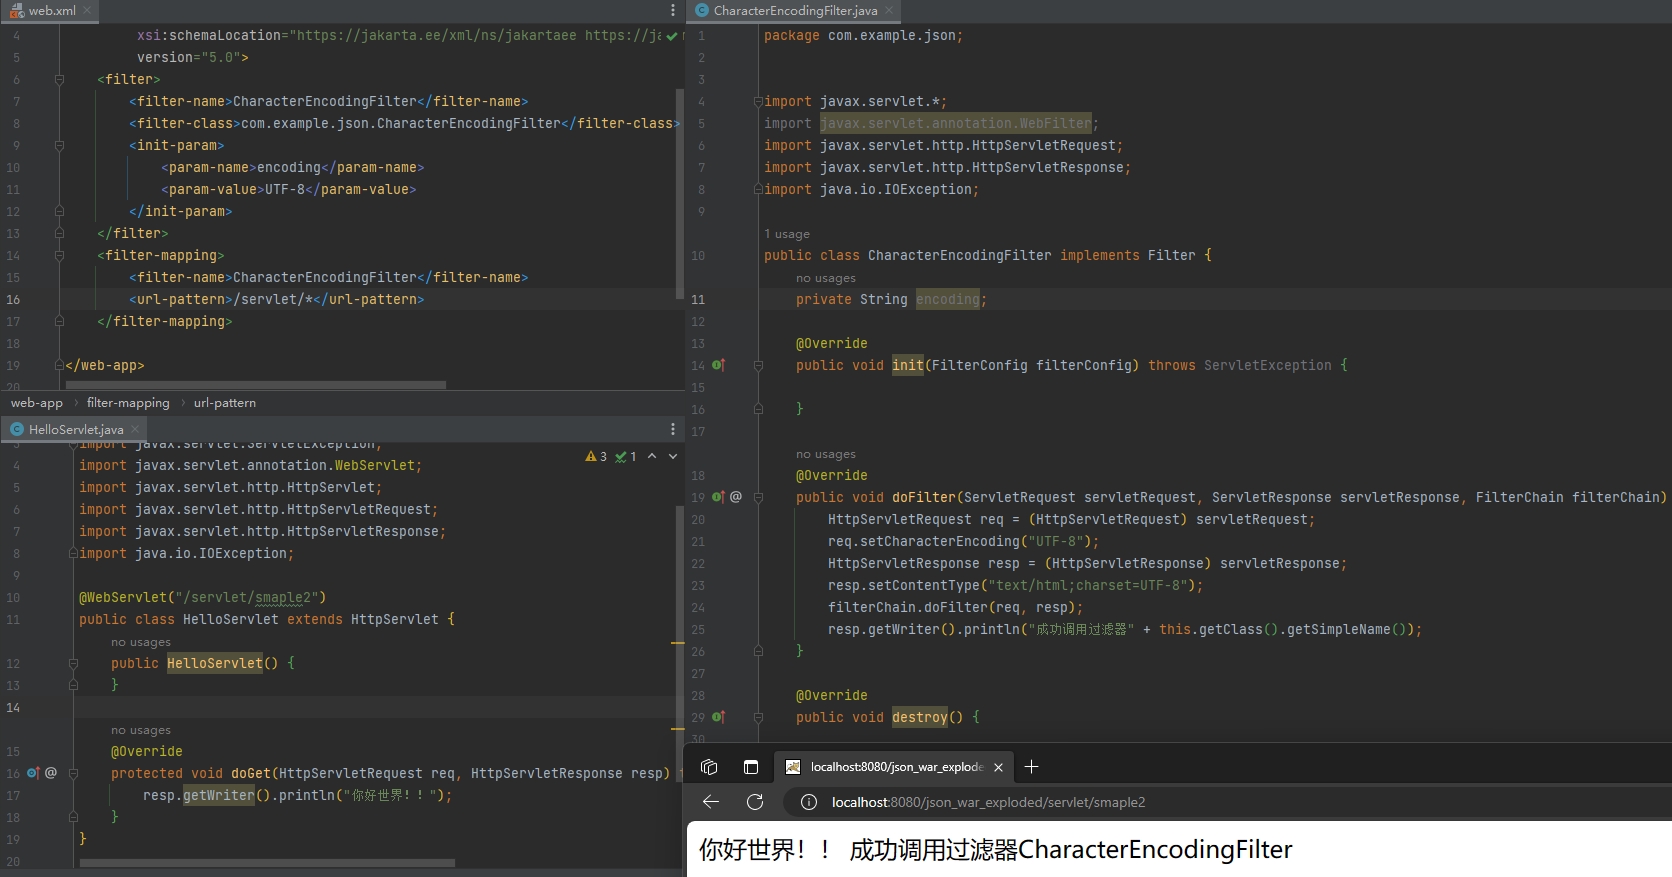Open browser workspaces icon

coord(709,767)
